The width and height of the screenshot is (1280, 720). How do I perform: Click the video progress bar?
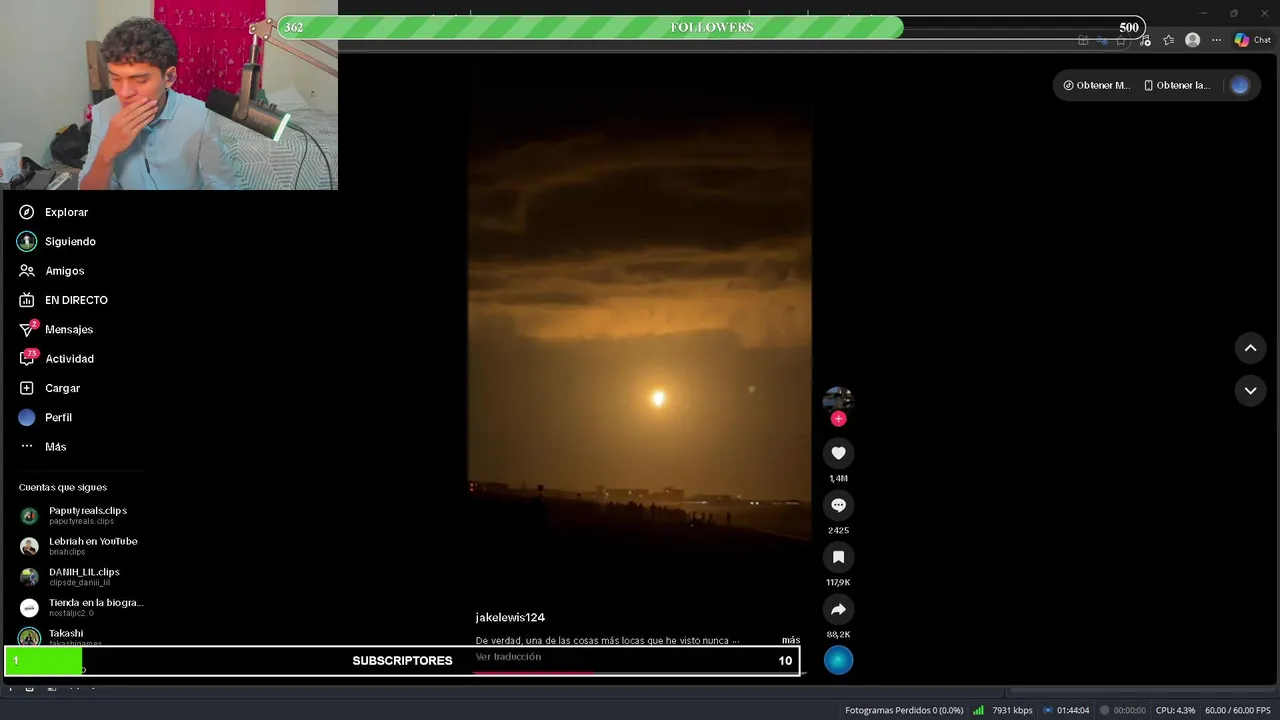640,673
